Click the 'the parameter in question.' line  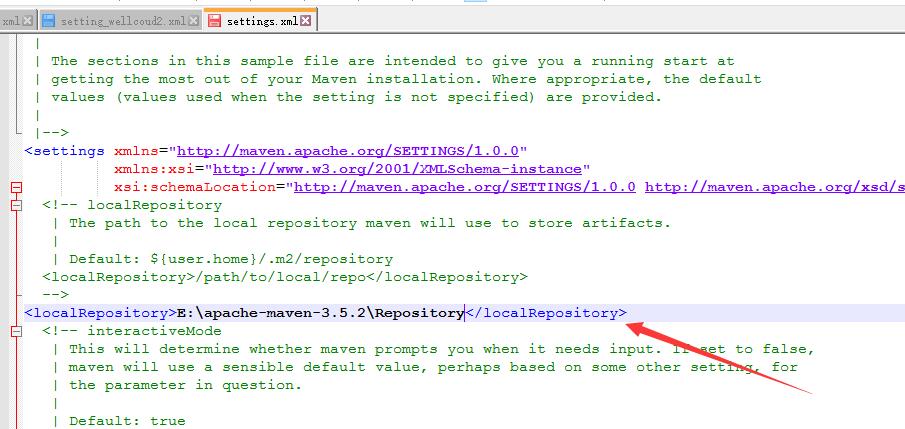point(177,385)
